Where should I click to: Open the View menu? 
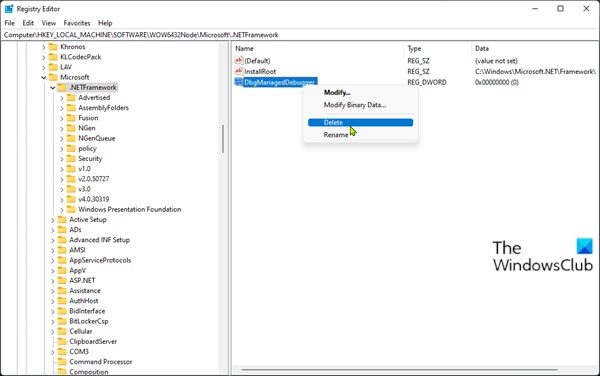49,23
